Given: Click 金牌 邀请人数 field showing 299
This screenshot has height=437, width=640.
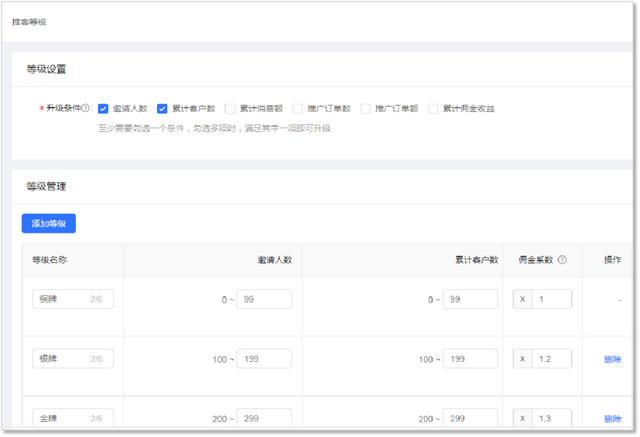Looking at the screenshot, I should (x=264, y=418).
